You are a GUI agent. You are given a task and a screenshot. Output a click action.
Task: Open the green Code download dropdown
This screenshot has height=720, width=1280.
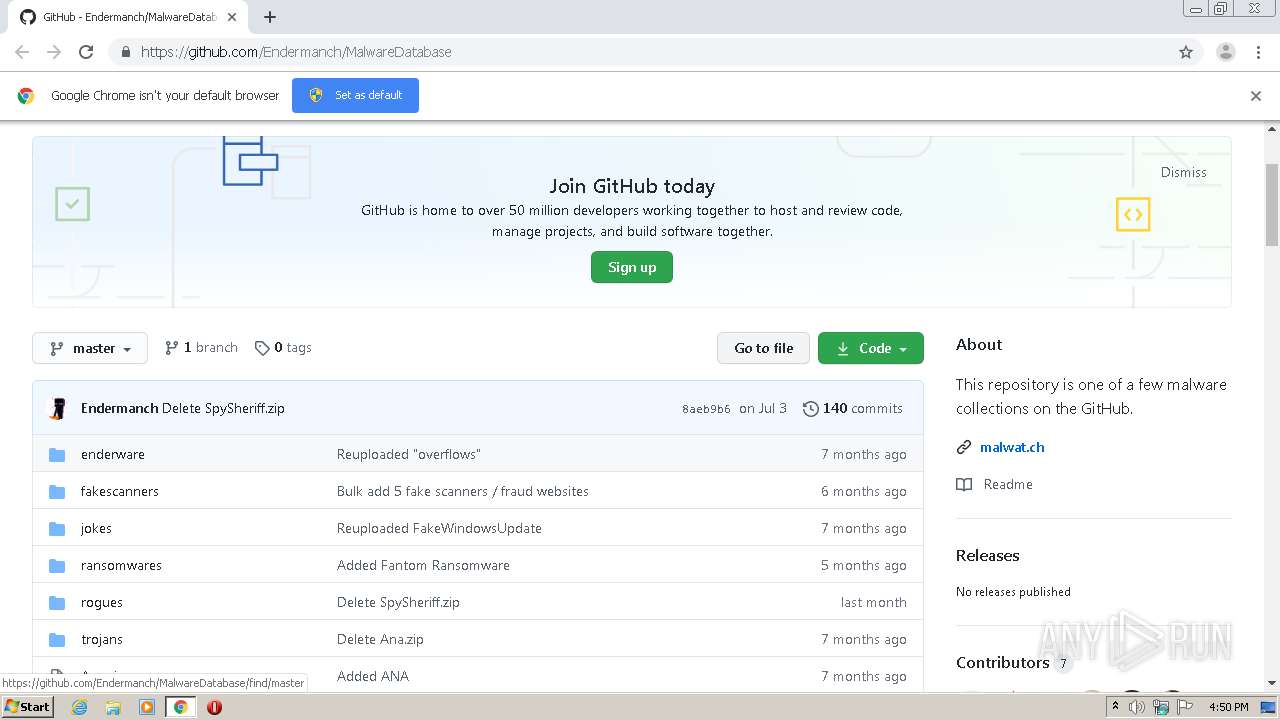click(x=870, y=348)
